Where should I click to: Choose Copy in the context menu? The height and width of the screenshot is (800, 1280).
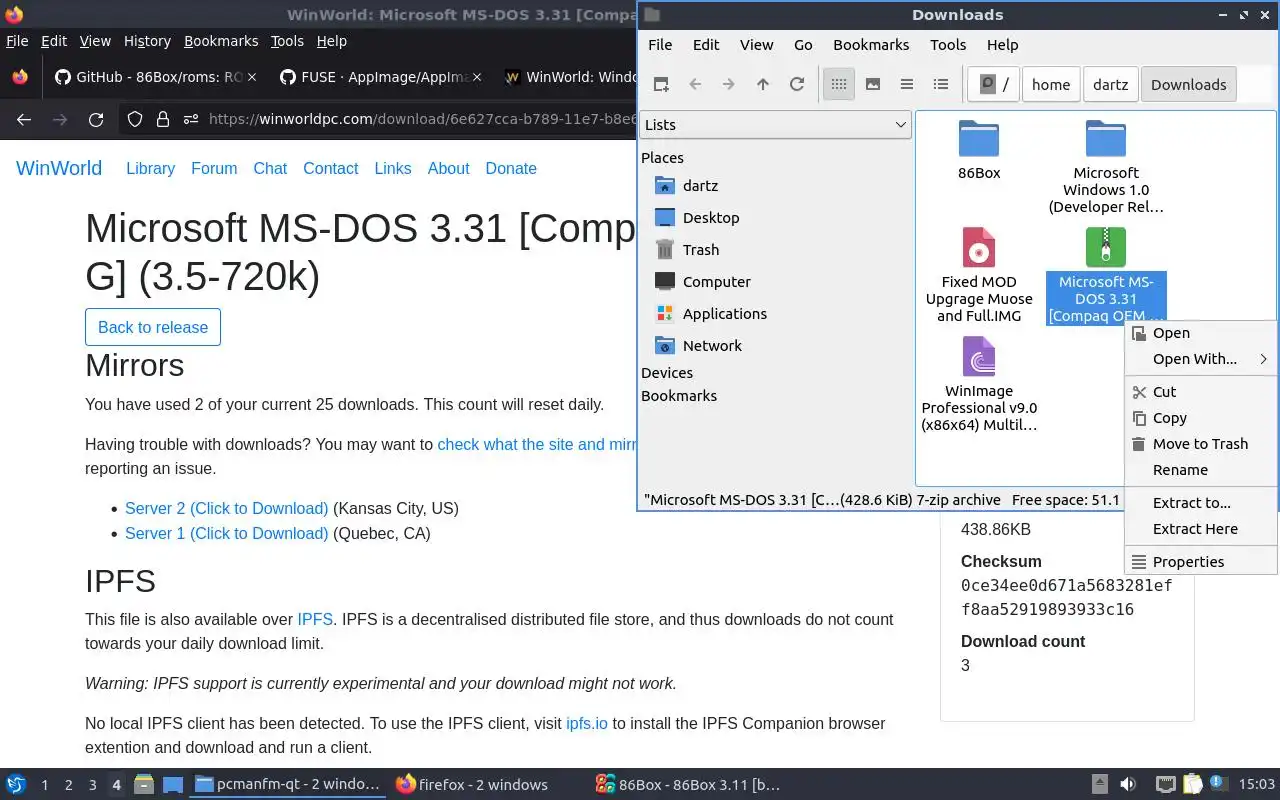coord(1200,418)
